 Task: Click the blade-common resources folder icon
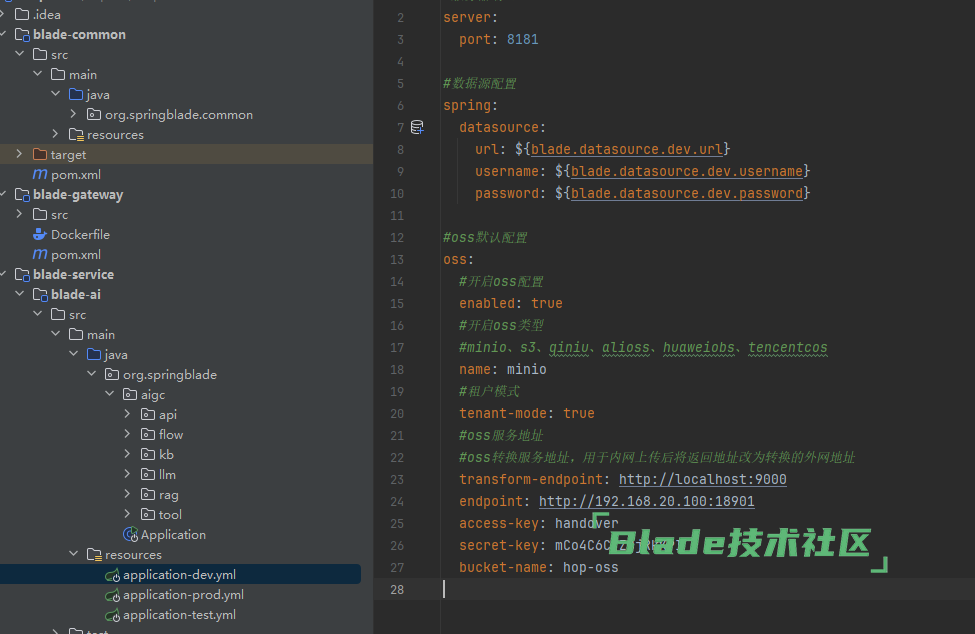(76, 134)
